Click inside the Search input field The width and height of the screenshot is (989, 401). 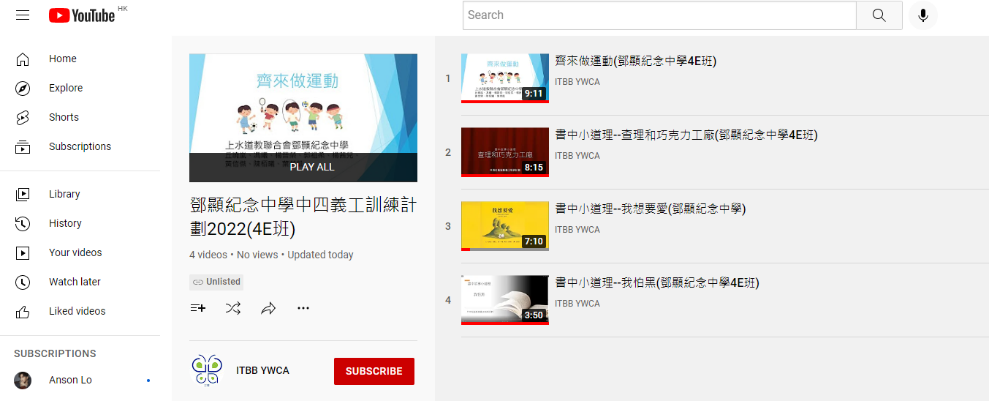point(659,15)
